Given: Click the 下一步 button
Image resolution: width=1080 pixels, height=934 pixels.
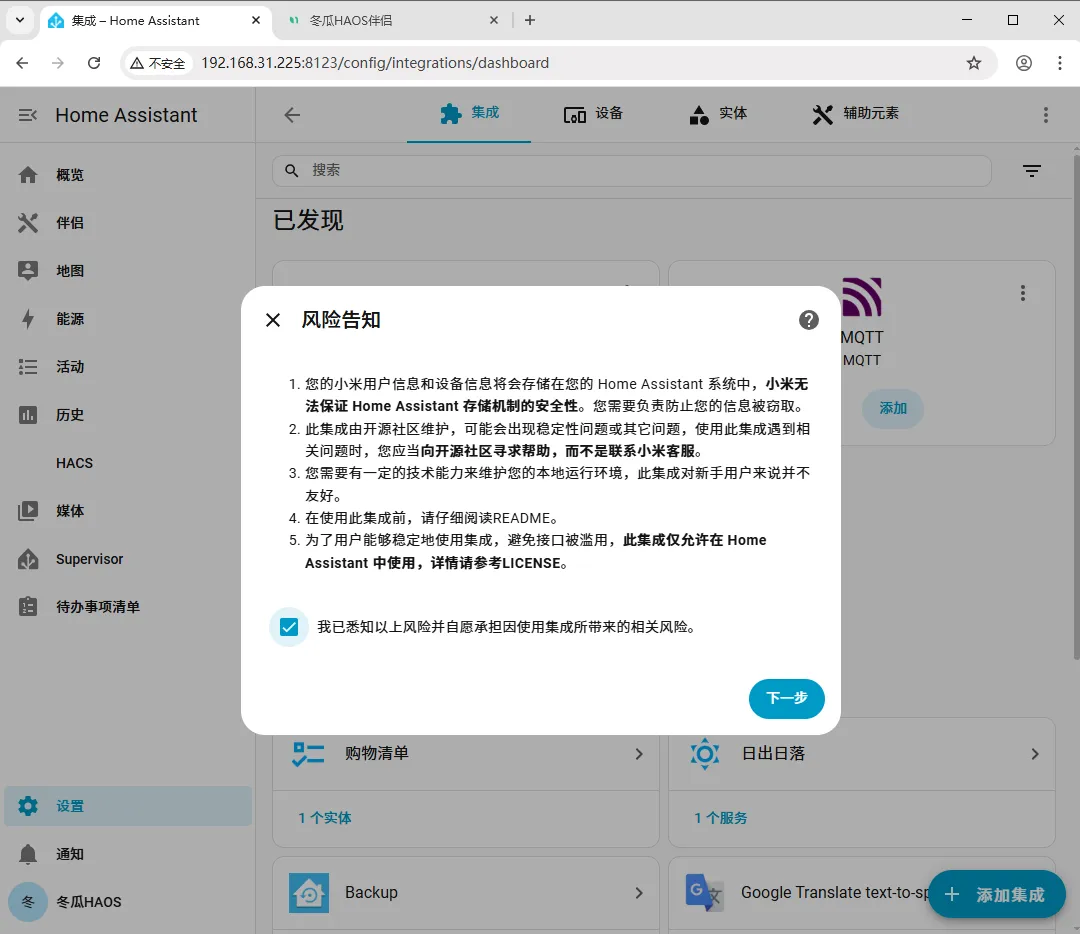Looking at the screenshot, I should pyautogui.click(x=787, y=698).
